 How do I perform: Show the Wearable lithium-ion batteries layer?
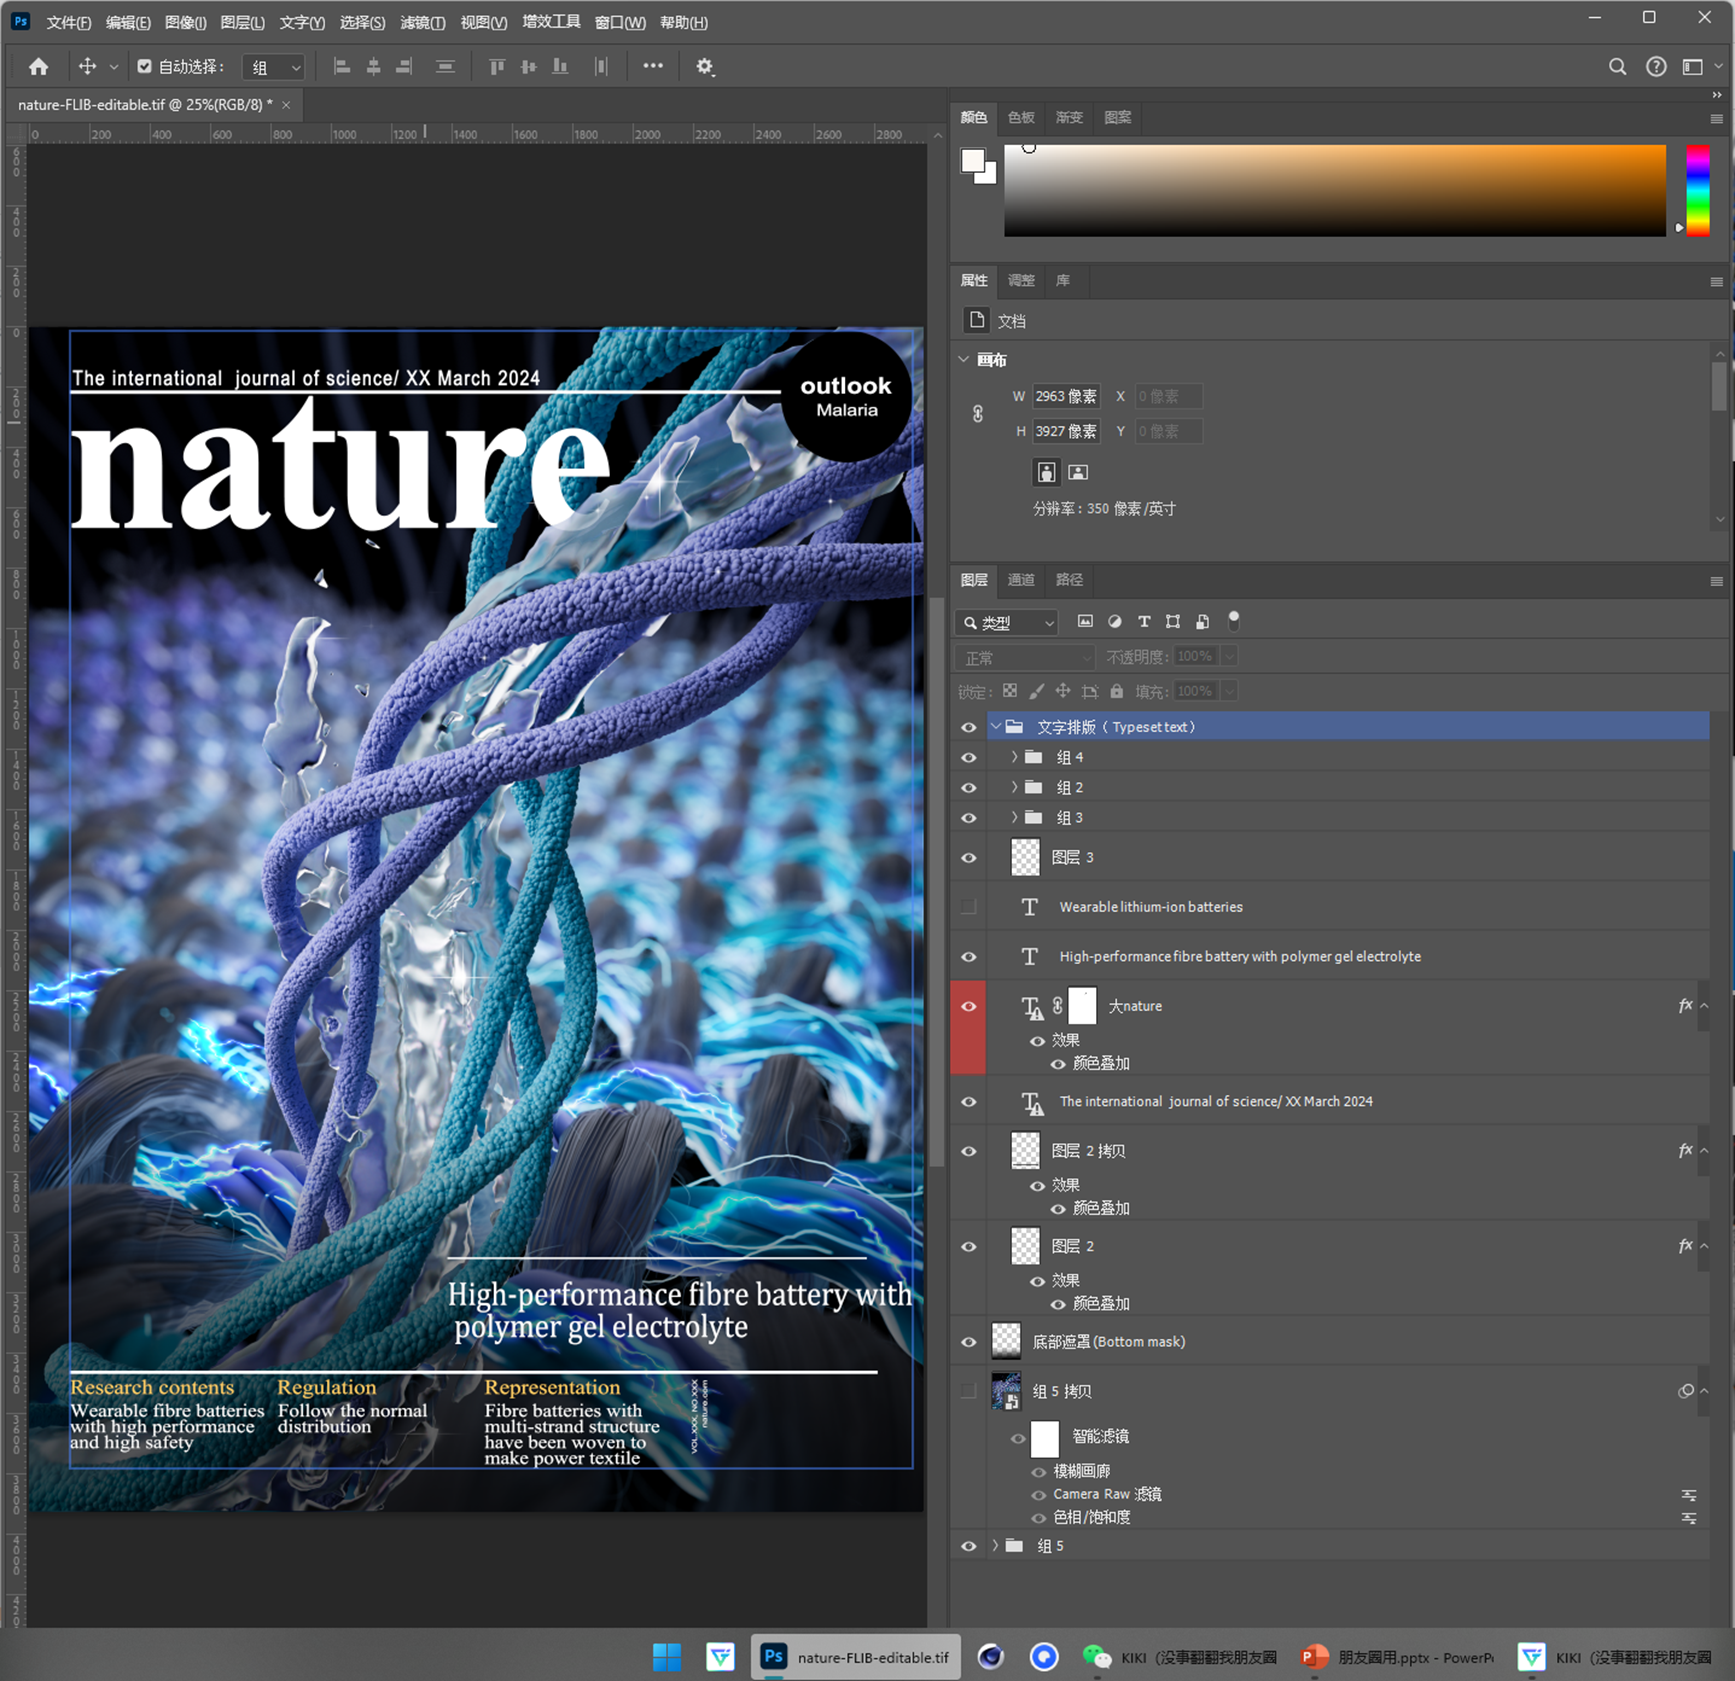pyautogui.click(x=968, y=907)
